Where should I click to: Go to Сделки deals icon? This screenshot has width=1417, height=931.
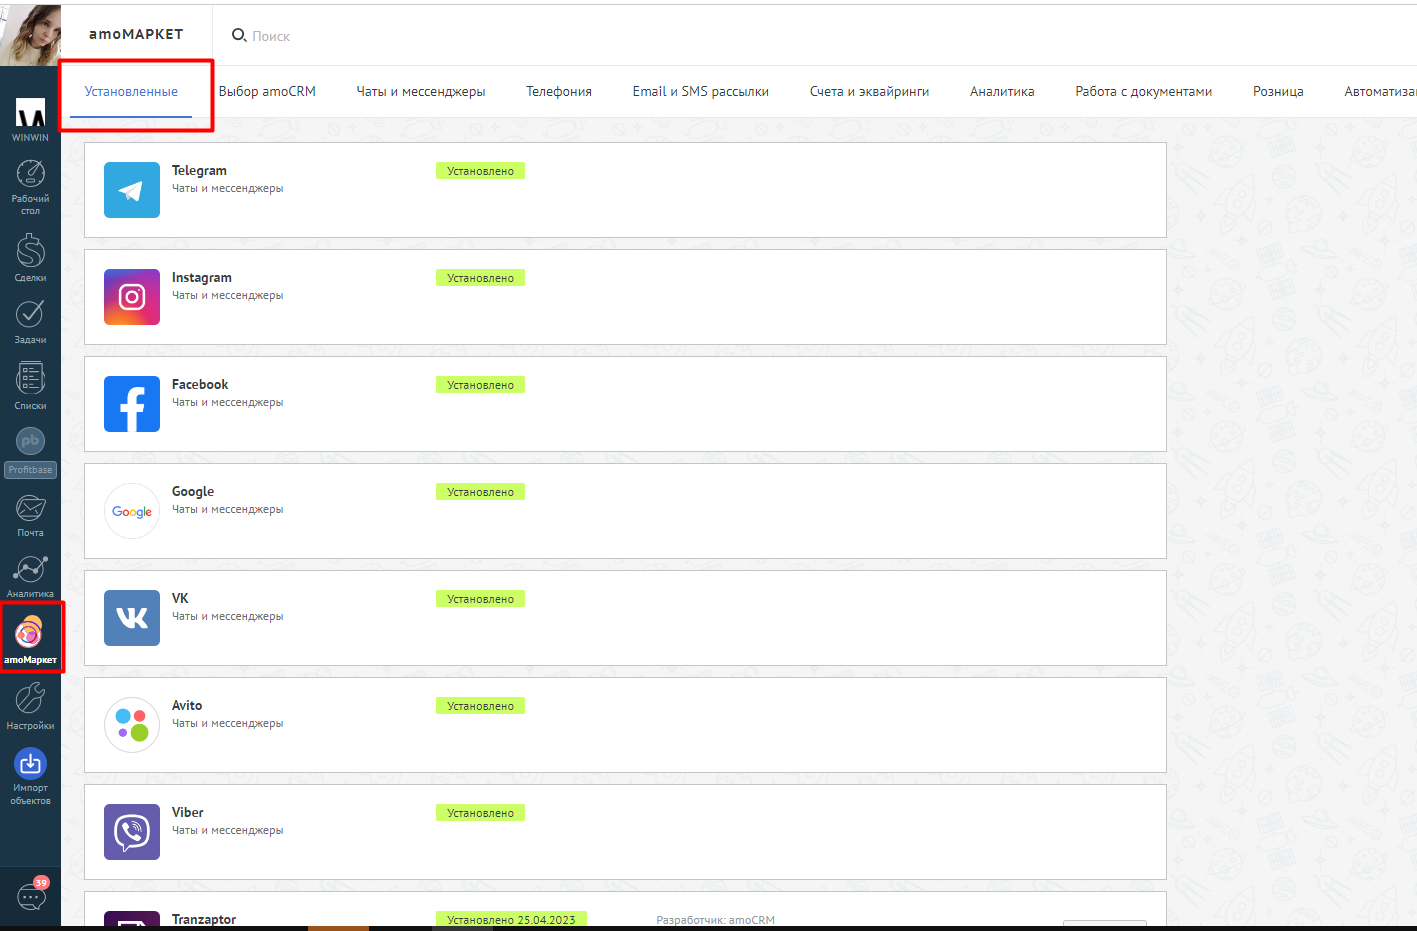[x=30, y=250]
